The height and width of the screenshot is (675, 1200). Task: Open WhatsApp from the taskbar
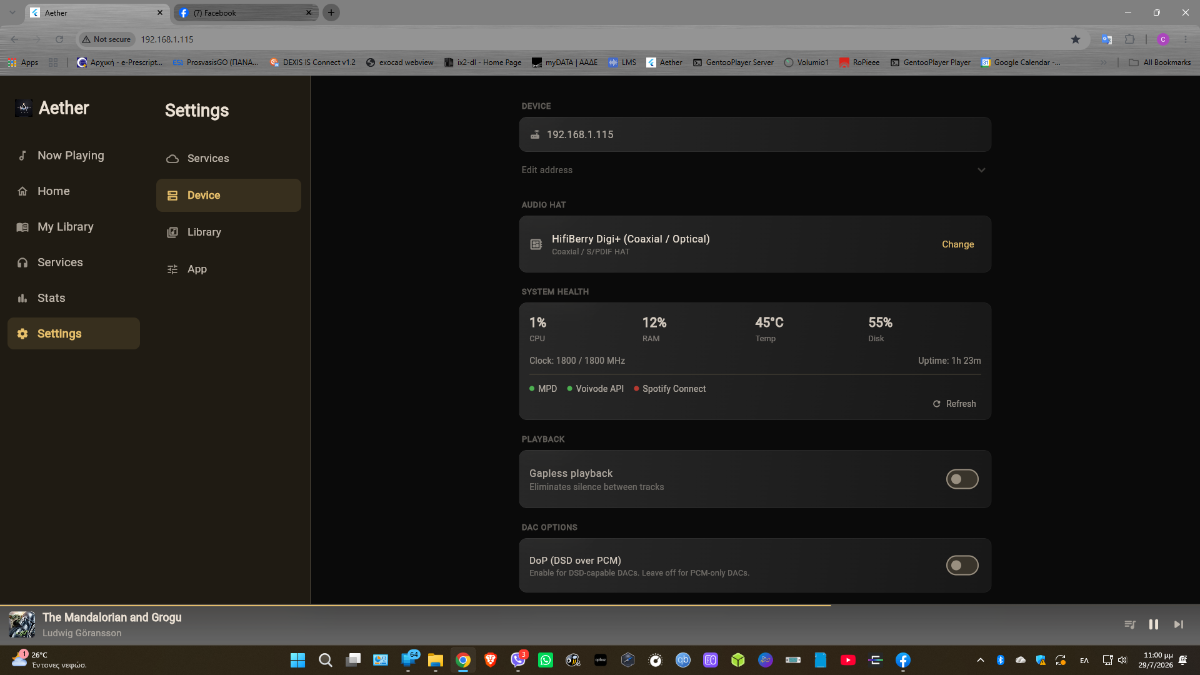click(x=545, y=660)
